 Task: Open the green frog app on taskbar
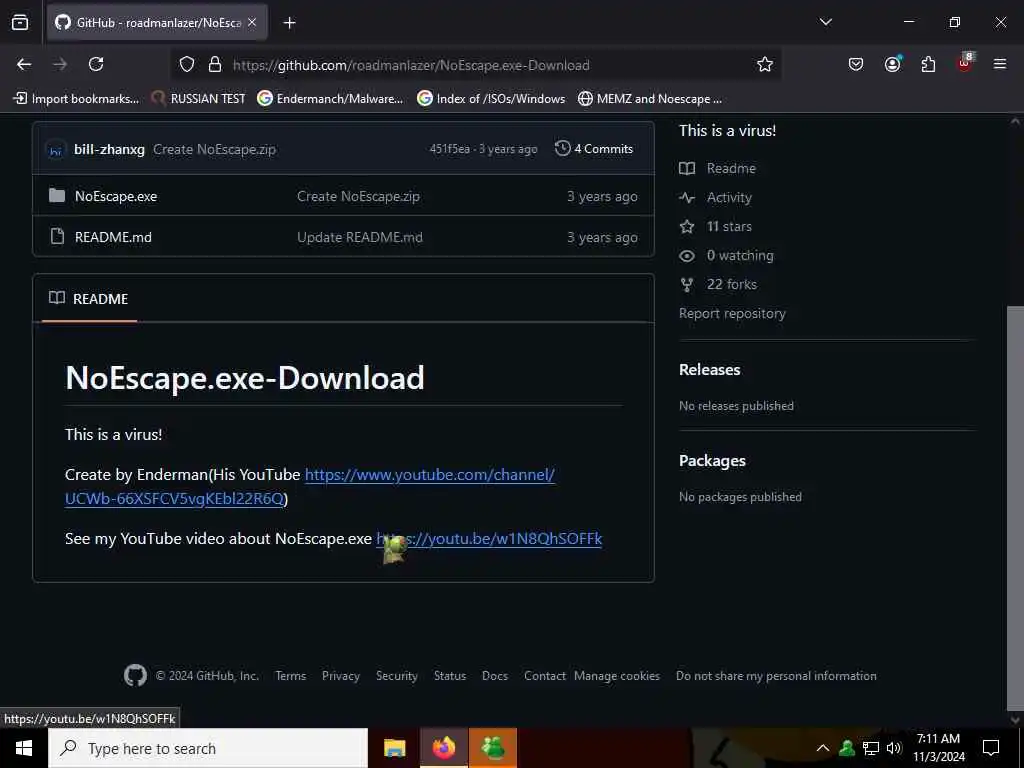click(493, 748)
